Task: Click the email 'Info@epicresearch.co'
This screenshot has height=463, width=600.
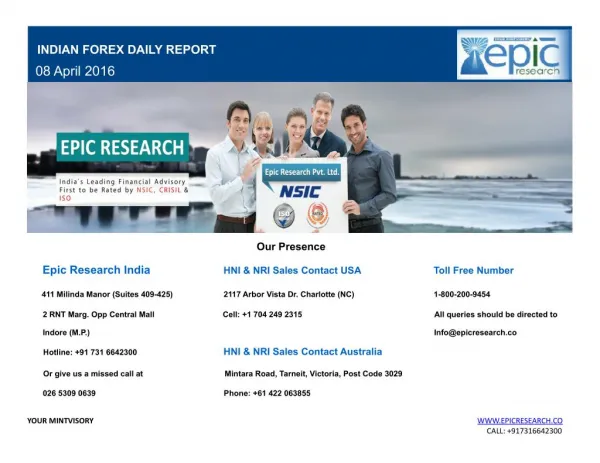Action: pyautogui.click(x=475, y=333)
